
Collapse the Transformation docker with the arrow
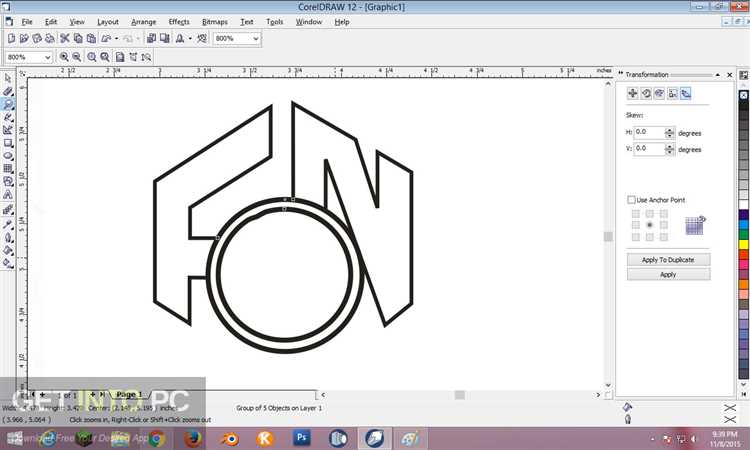(717, 75)
